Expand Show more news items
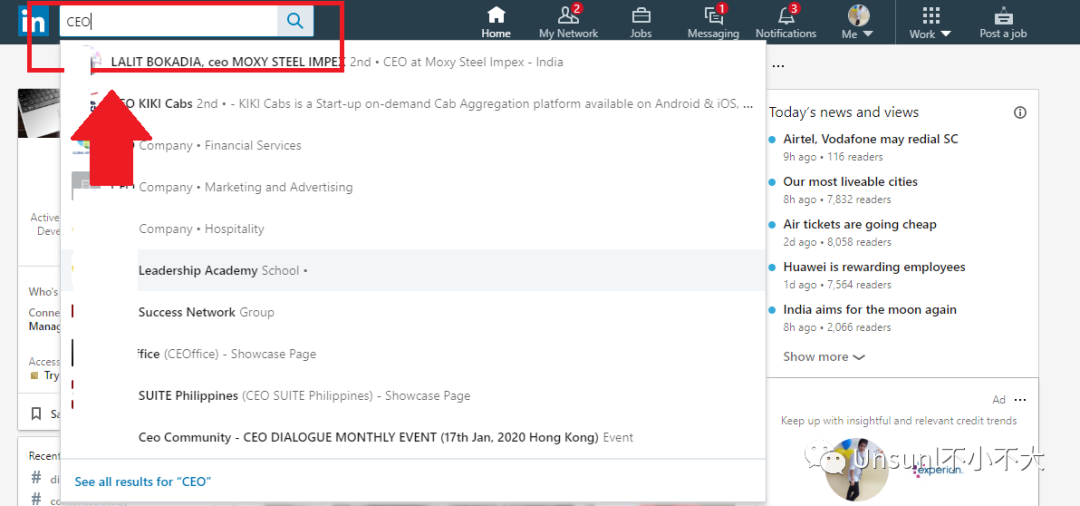The image size is (1080, 506). tap(823, 357)
